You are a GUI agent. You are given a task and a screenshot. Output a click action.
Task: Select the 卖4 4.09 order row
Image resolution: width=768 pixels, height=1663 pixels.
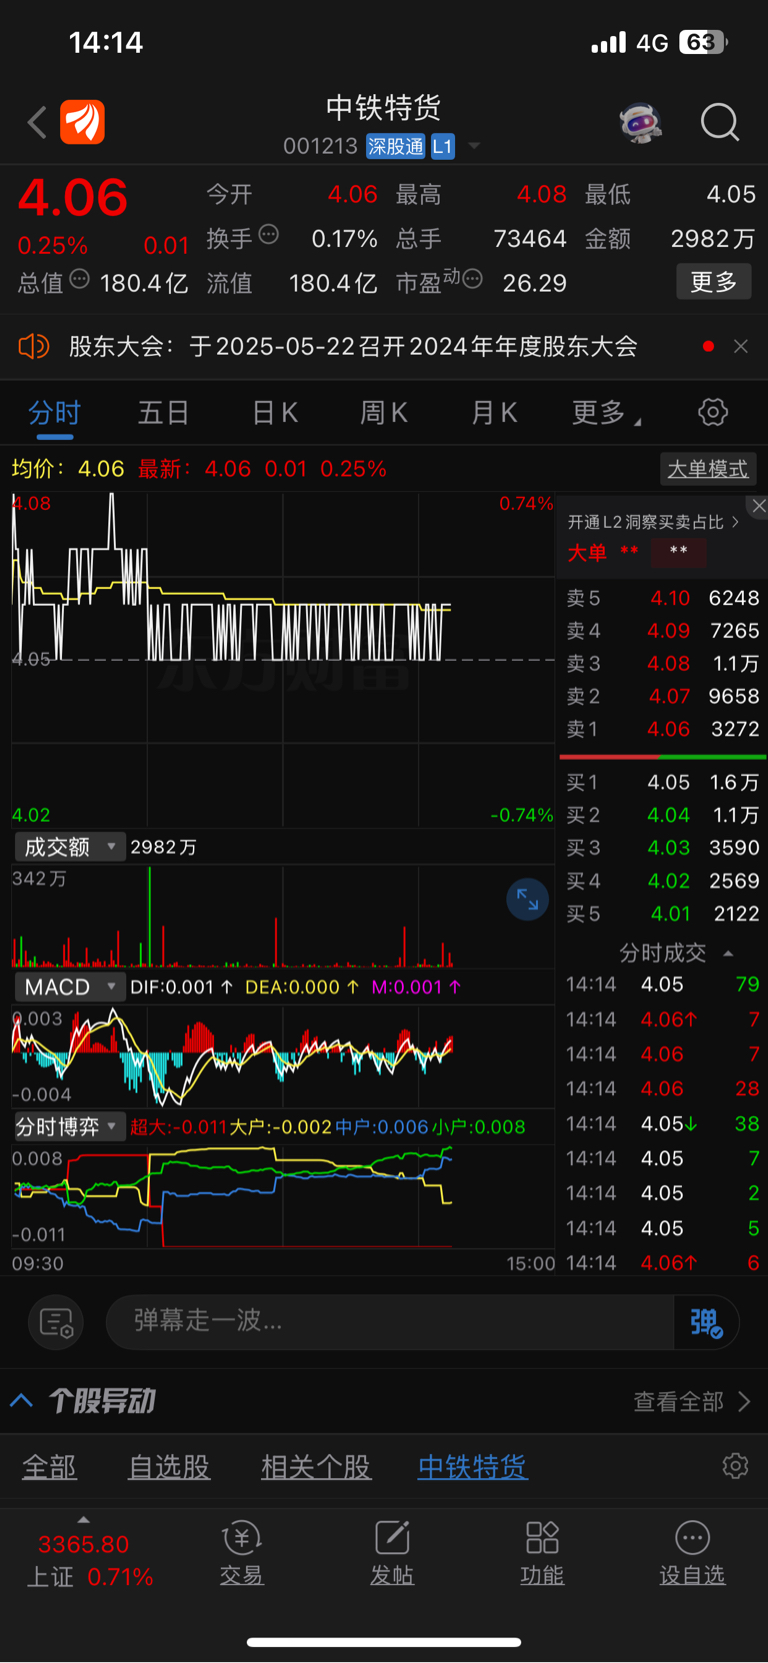point(663,631)
